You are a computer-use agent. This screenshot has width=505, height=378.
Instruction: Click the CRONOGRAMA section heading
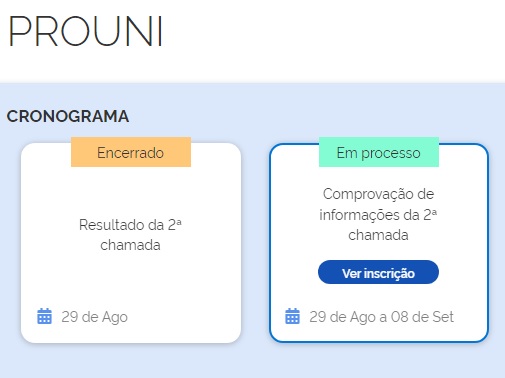pos(68,116)
